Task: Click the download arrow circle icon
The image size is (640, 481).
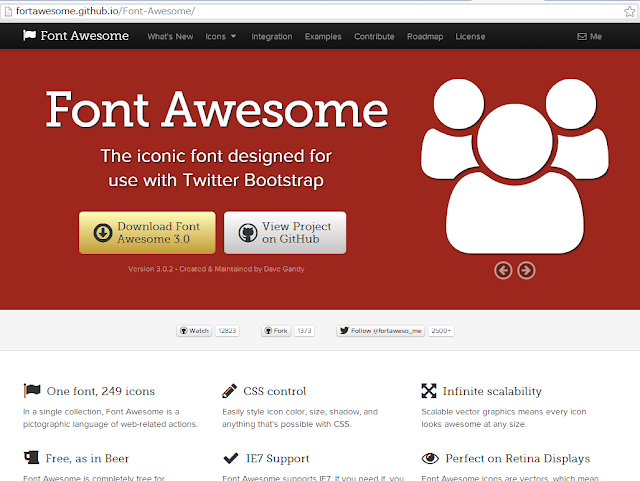Action: pyautogui.click(x=103, y=233)
